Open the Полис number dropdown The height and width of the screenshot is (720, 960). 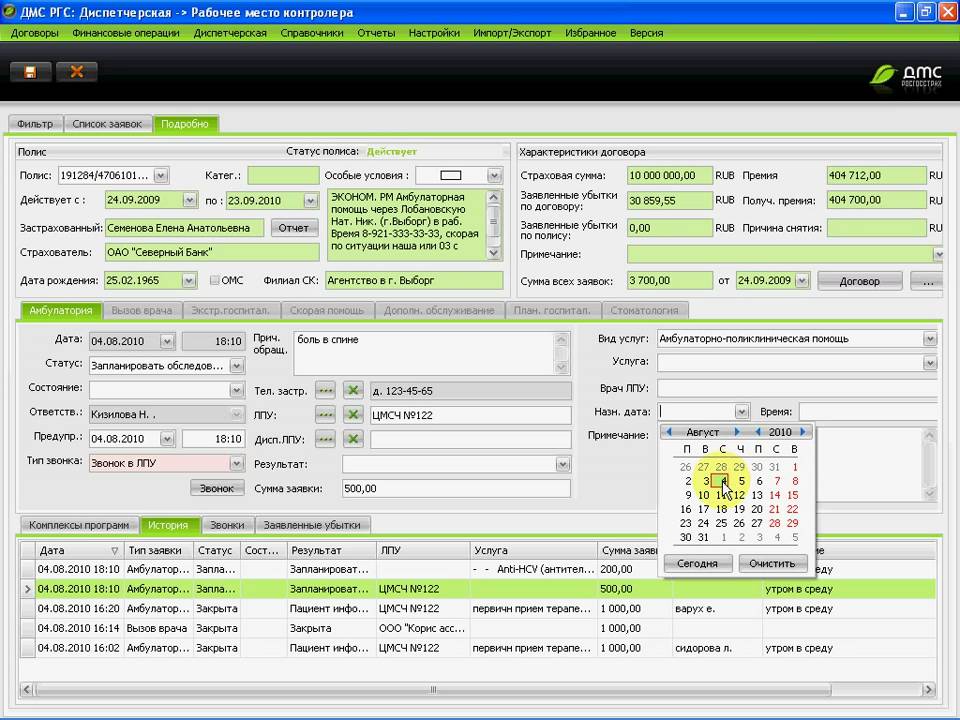click(161, 176)
